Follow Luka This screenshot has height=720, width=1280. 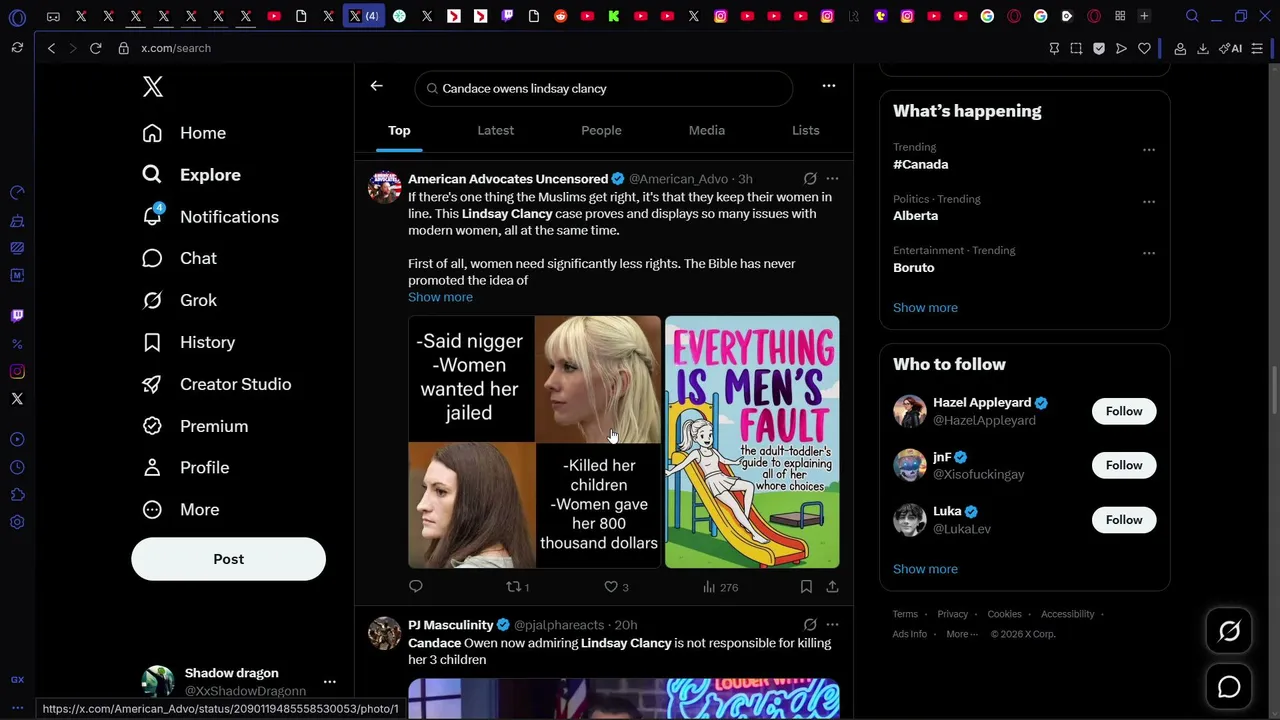tap(1124, 520)
